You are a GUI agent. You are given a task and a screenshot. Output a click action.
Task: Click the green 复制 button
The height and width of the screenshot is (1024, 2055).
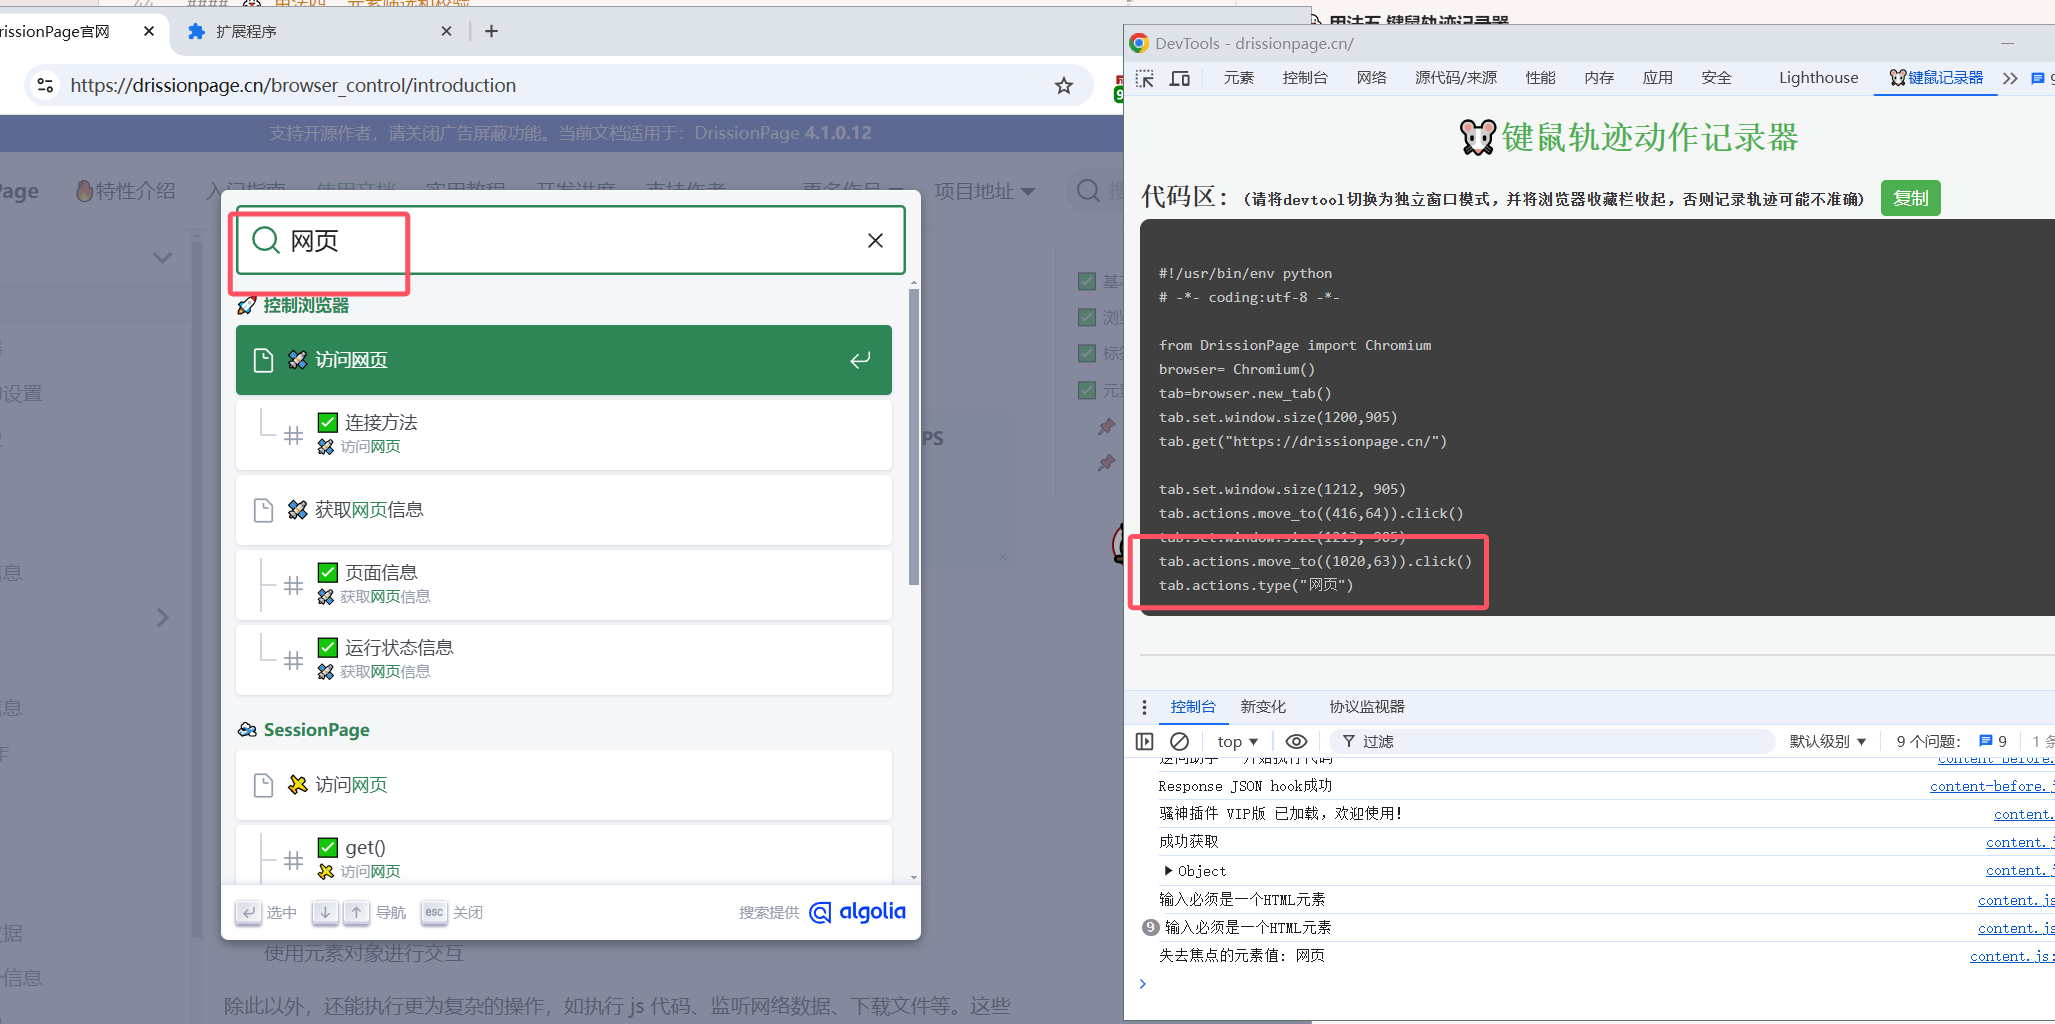[1911, 198]
